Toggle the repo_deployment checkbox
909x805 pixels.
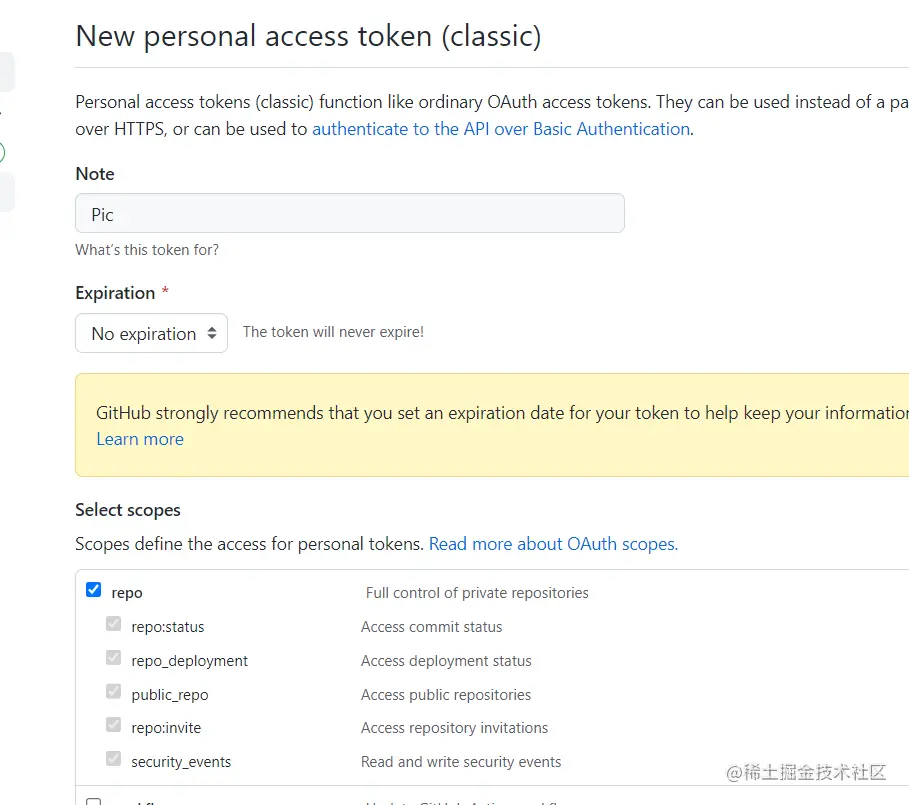click(114, 659)
